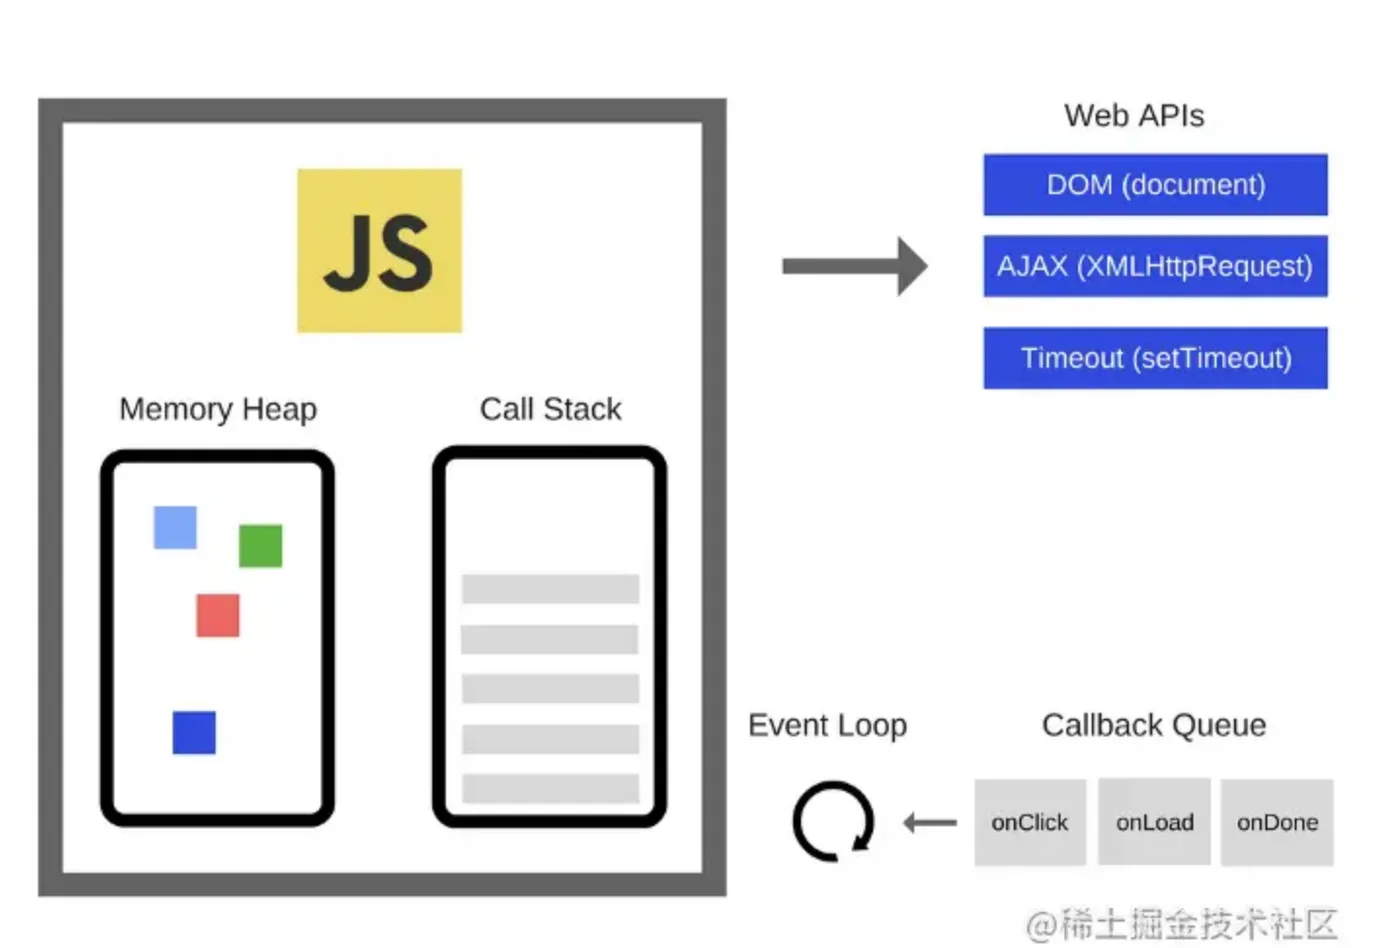The image size is (1400, 948).
Task: Click the "Event Loop" label
Action: tap(828, 725)
